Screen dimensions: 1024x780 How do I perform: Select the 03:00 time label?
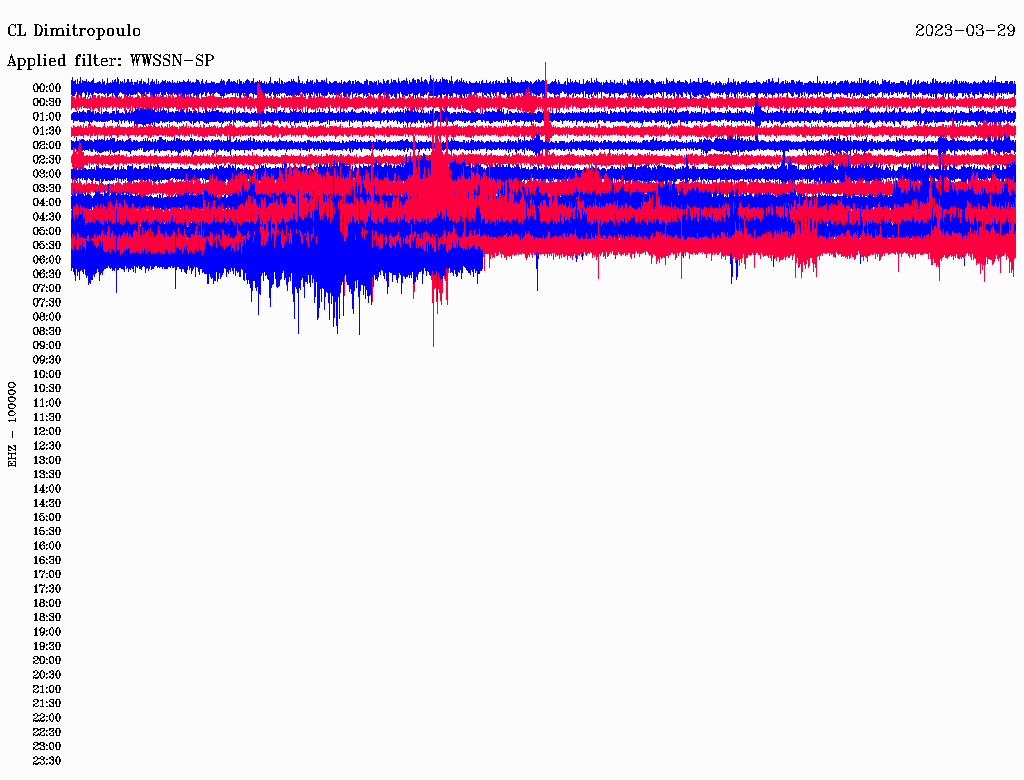coord(47,174)
